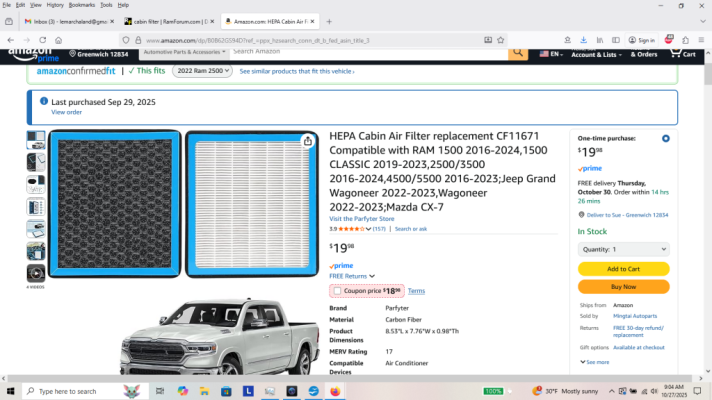The image size is (712, 400).
Task: Select the first product thumbnail
Action: click(x=35, y=140)
